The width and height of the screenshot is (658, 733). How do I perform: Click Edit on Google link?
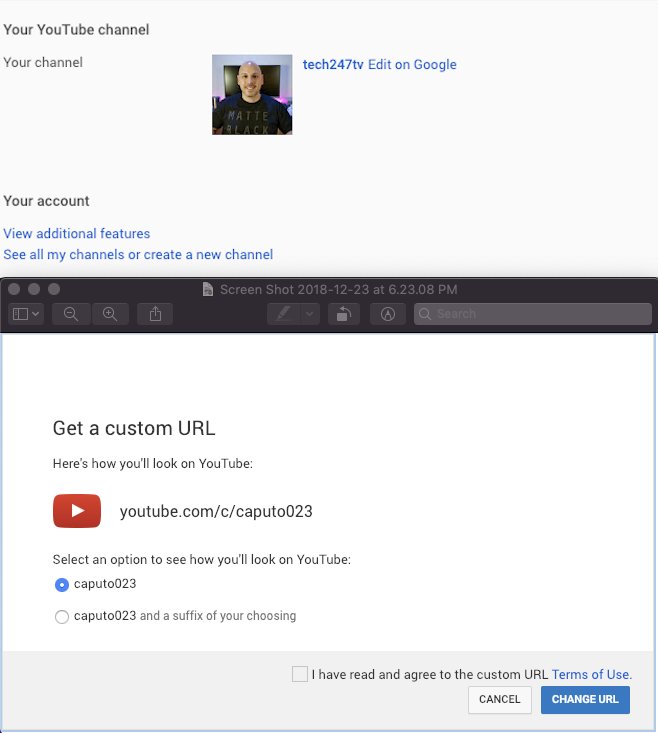point(412,65)
